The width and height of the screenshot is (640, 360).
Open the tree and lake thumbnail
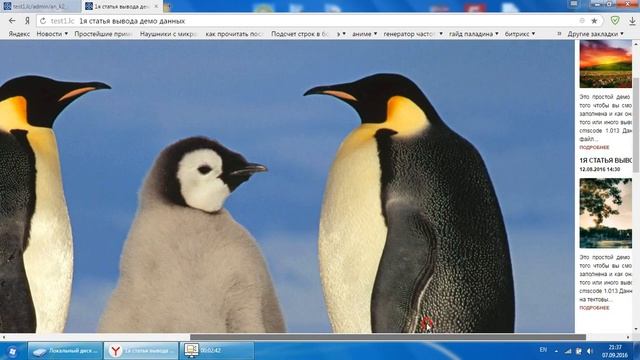point(605,213)
